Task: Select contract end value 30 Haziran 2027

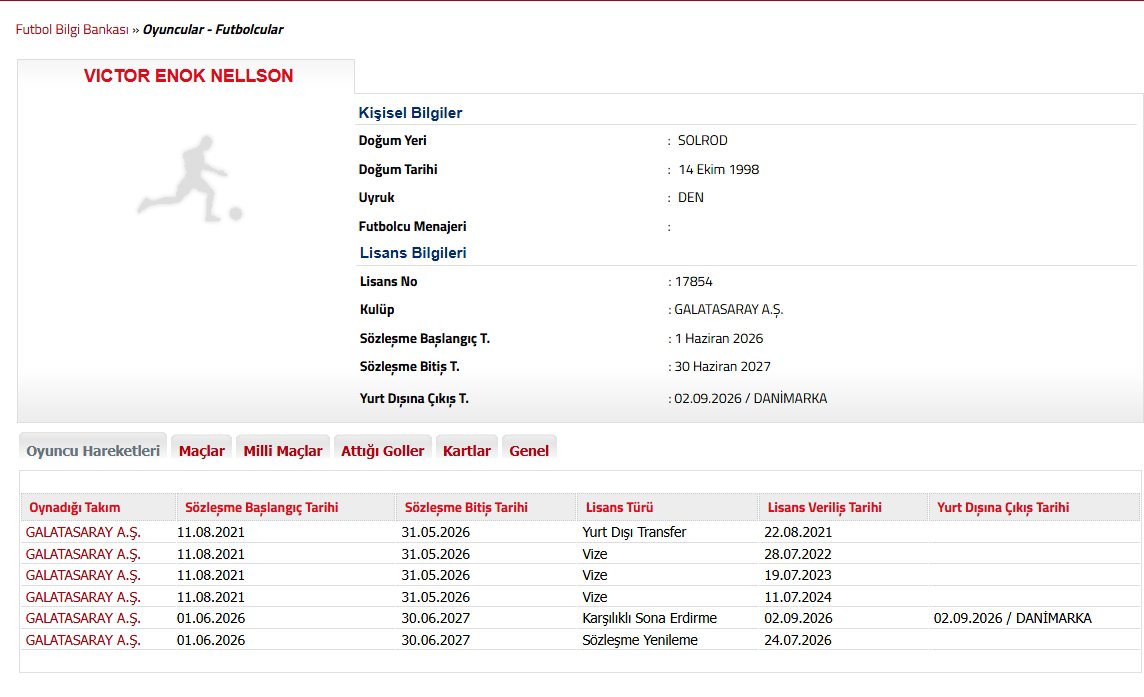Action: point(722,366)
